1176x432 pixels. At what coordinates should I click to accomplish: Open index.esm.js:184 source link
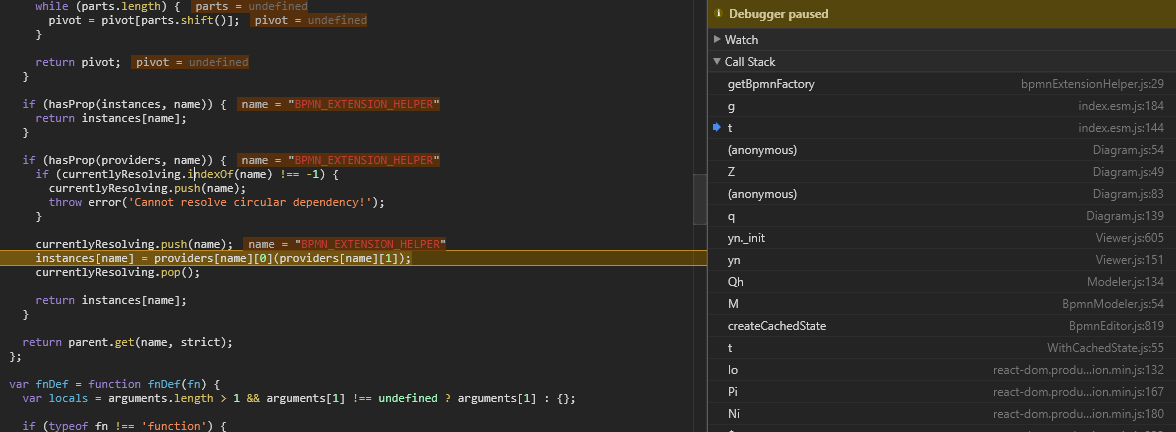(x=1121, y=106)
